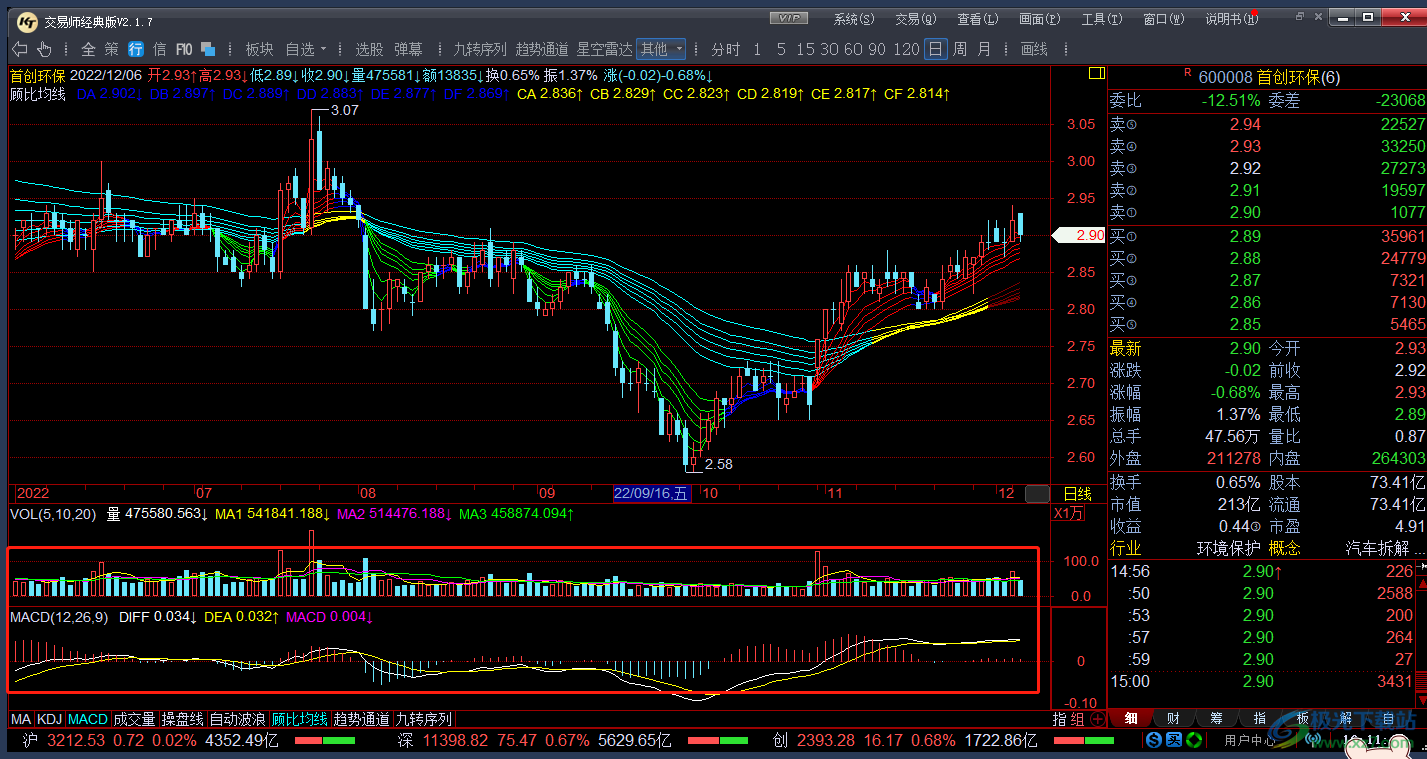This screenshot has width=1427, height=759.
Task: Open the 查看(L) menu
Action: coord(977,19)
